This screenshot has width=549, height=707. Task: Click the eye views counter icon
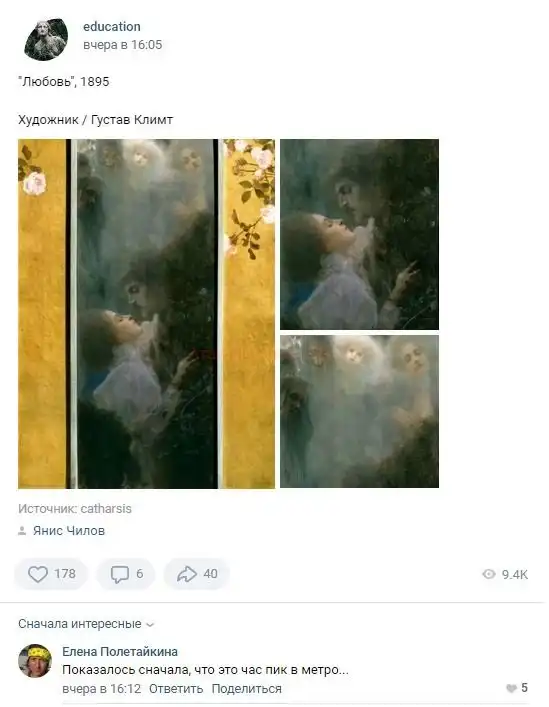pyautogui.click(x=489, y=574)
